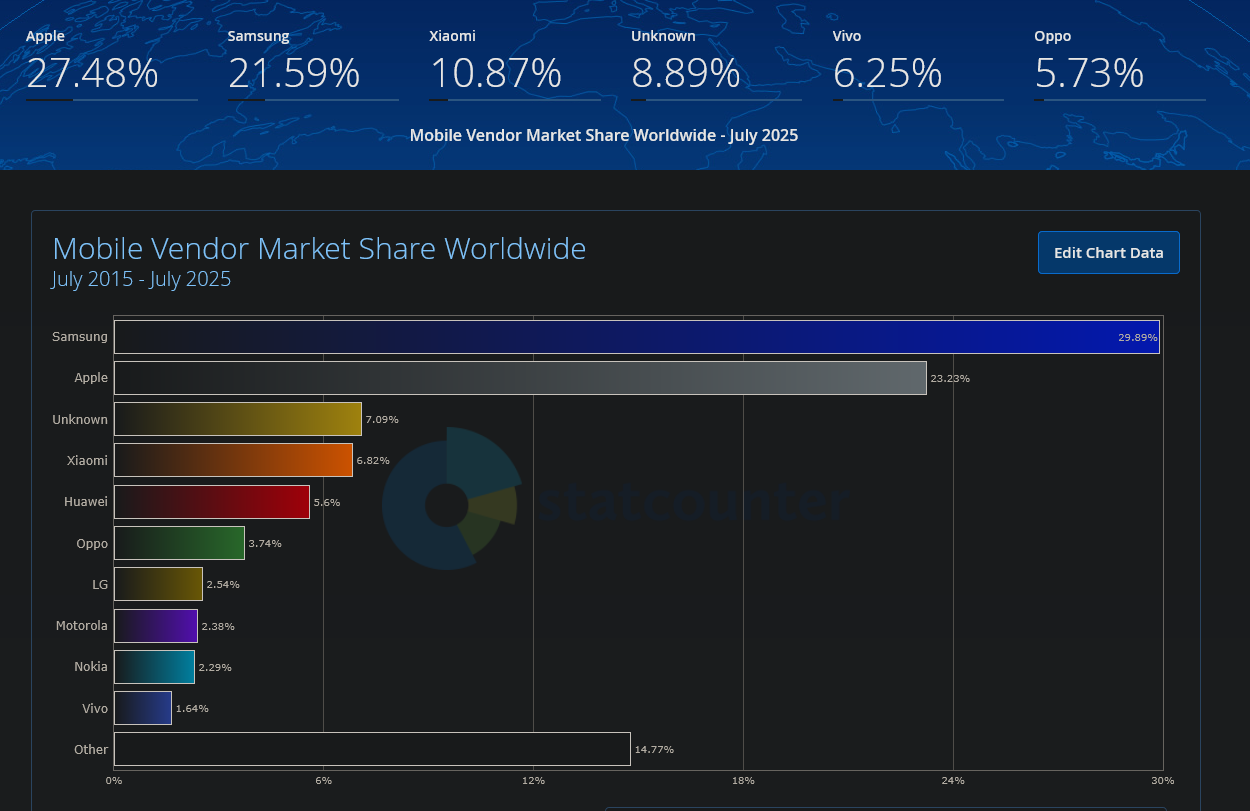Click the Huawei axis label
Image resolution: width=1250 pixels, height=811 pixels.
pos(86,502)
